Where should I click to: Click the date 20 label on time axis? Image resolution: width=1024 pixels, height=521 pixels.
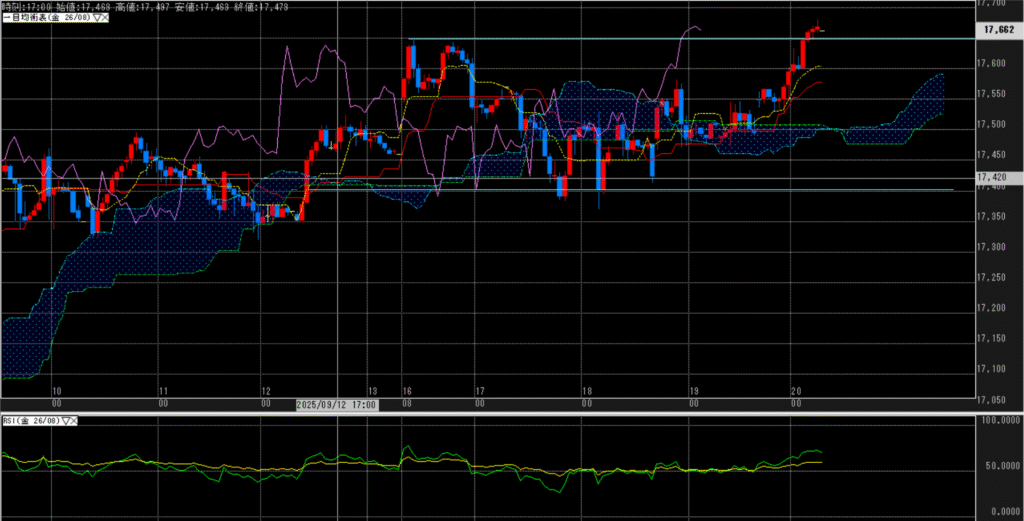794,391
